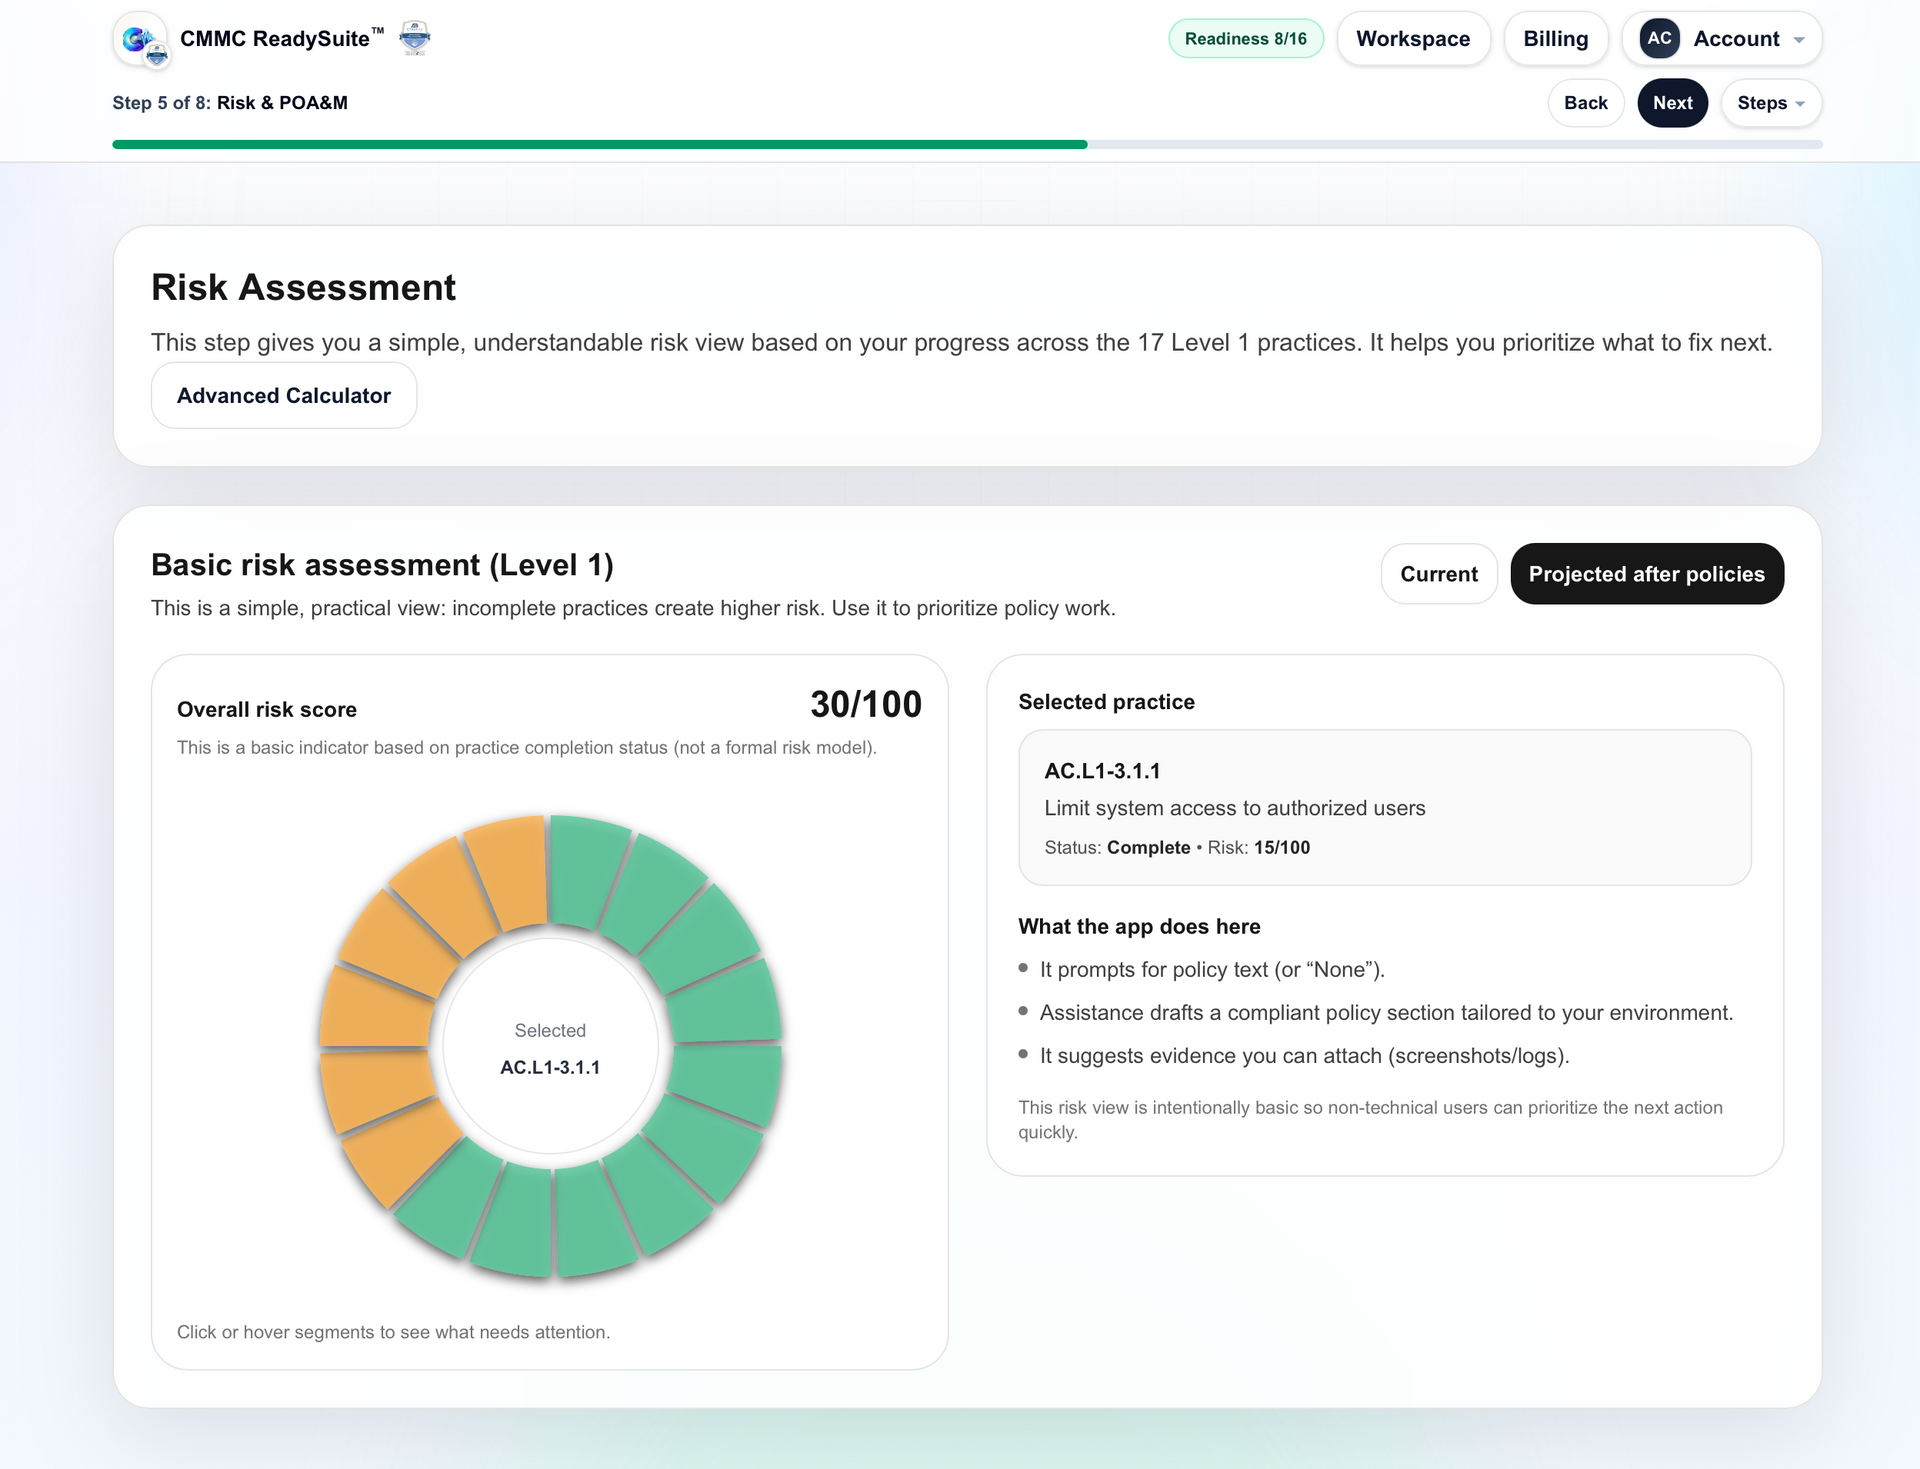This screenshot has height=1469, width=1920.
Task: Switch to the Current risk view
Action: (x=1439, y=574)
